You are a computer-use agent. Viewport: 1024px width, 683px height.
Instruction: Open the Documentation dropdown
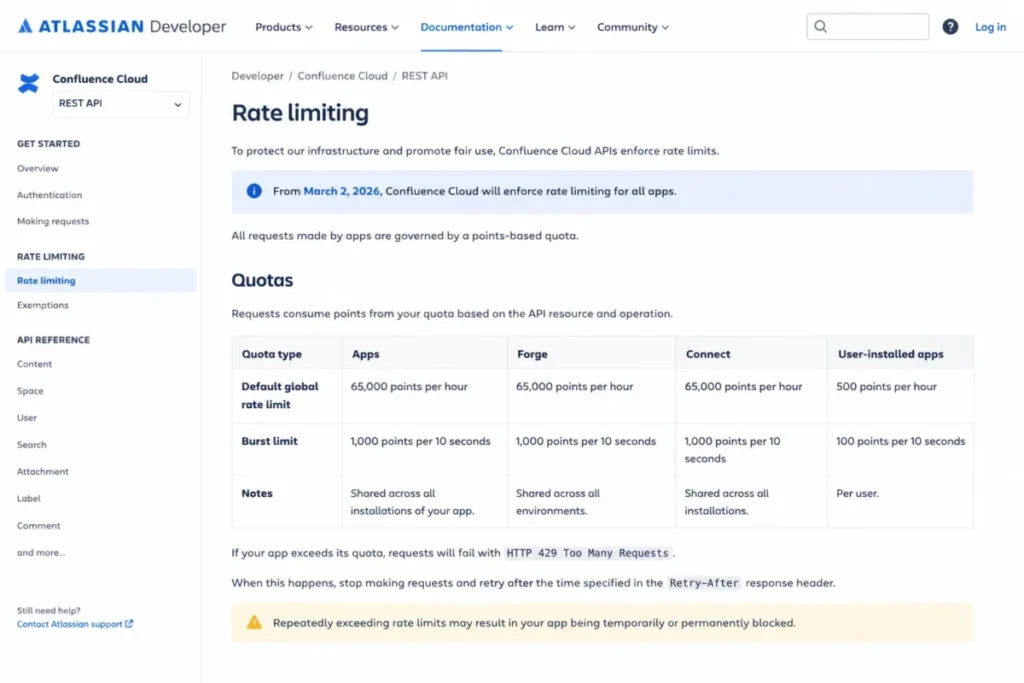coord(466,27)
